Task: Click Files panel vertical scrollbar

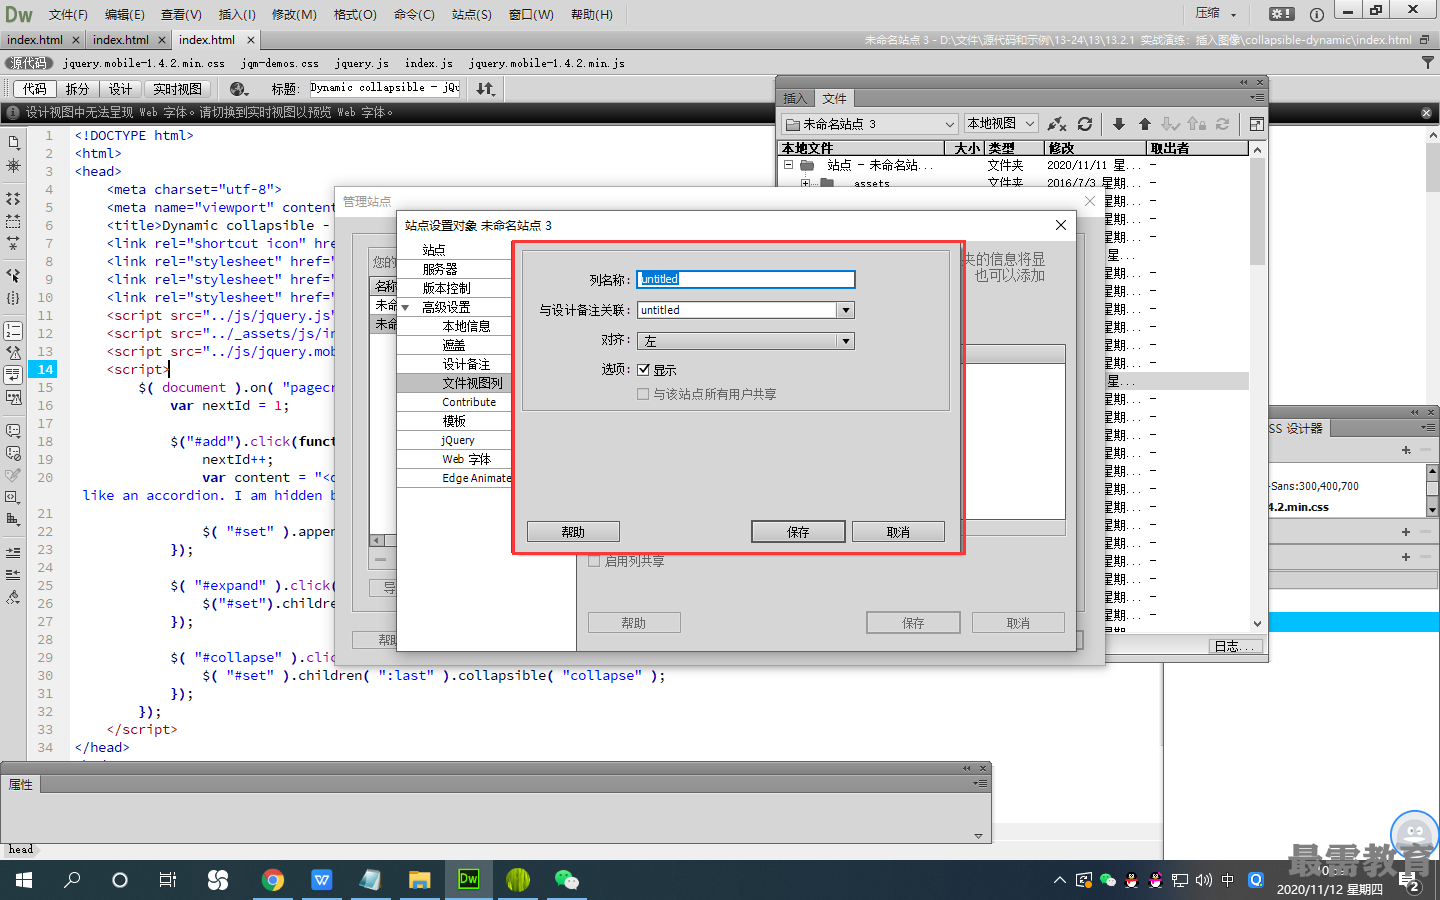Action: click(x=1257, y=385)
